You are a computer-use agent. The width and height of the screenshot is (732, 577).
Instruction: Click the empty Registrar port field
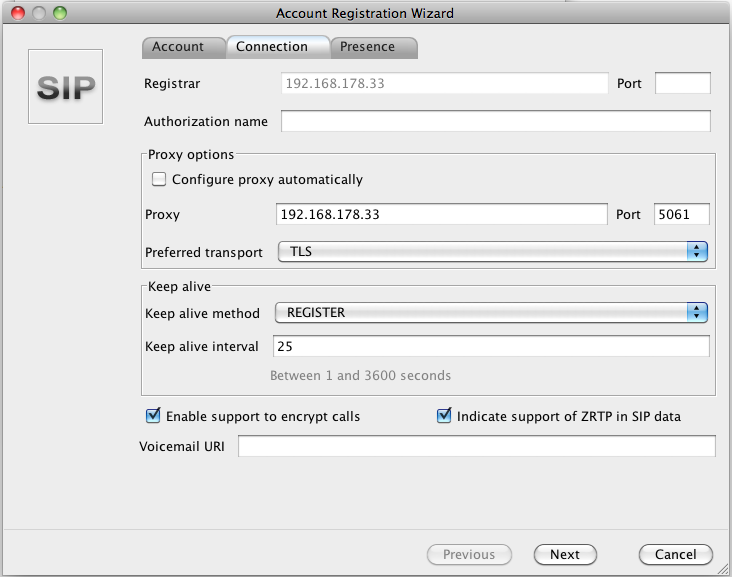point(682,84)
